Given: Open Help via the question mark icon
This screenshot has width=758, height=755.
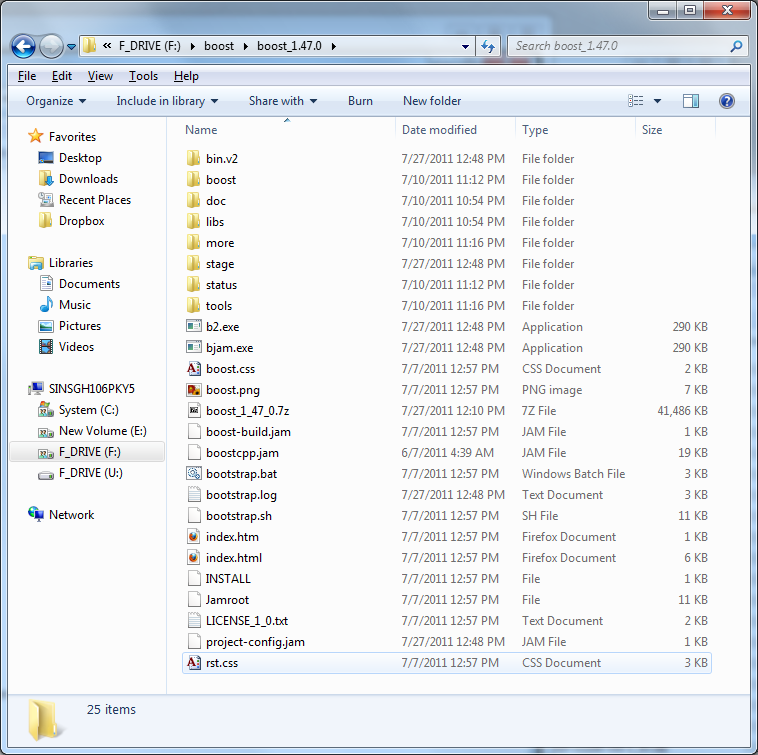Looking at the screenshot, I should (x=726, y=101).
